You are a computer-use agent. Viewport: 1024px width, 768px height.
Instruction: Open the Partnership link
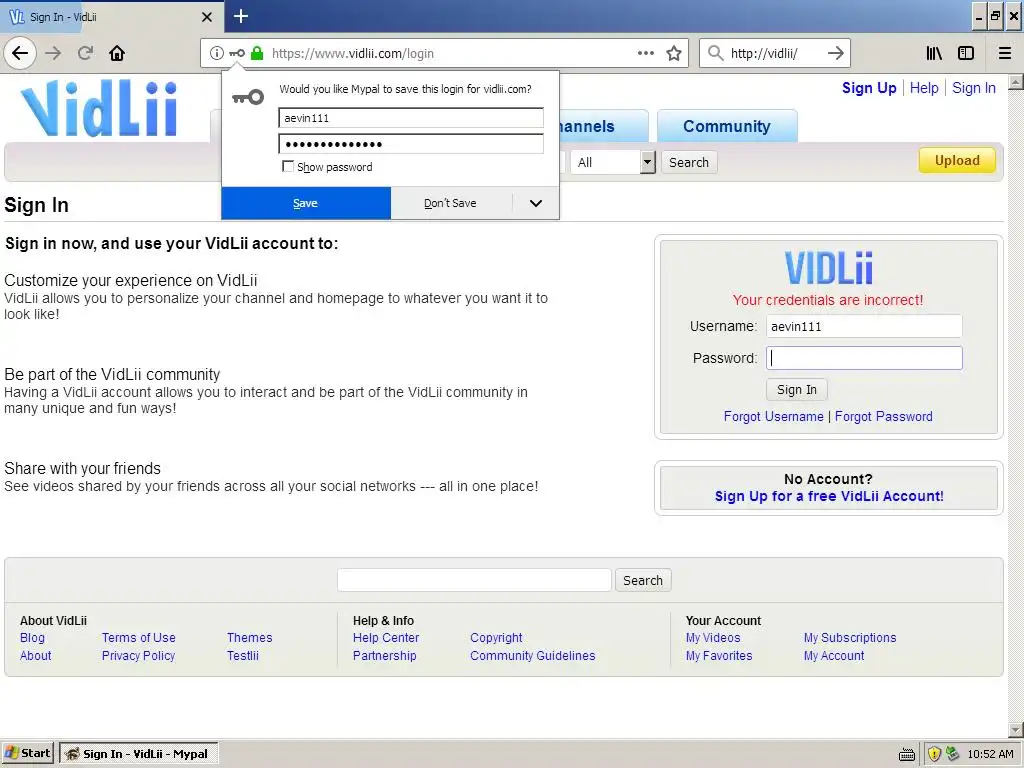click(385, 656)
